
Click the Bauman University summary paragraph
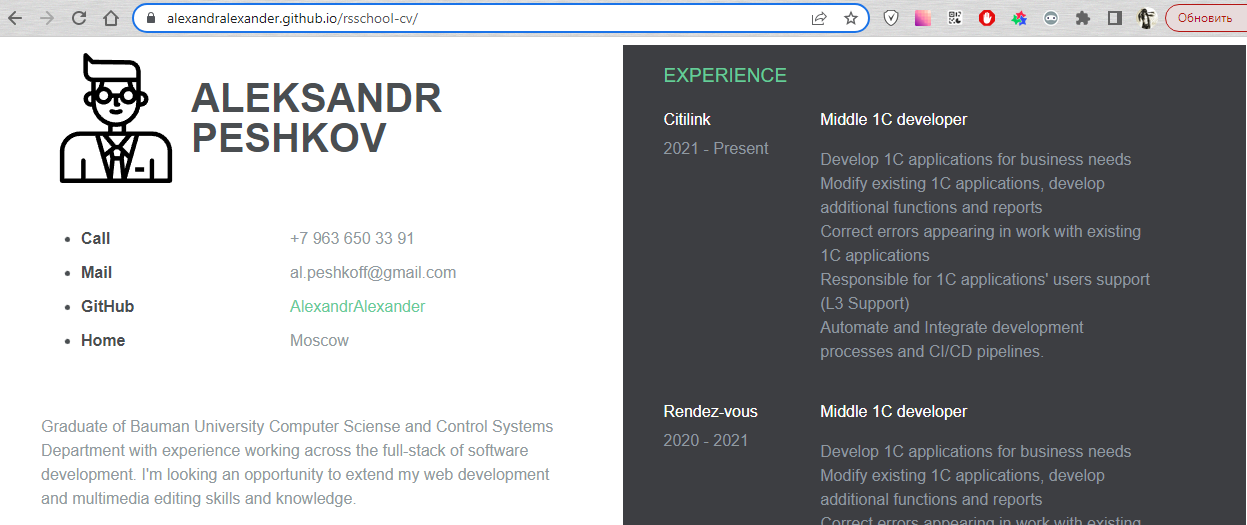click(297, 462)
